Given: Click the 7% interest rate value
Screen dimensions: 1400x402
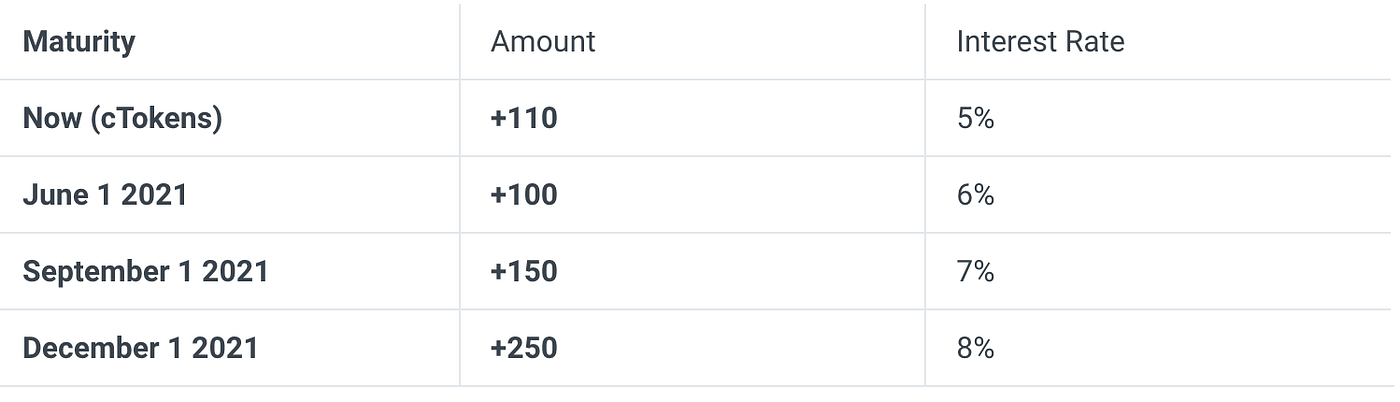Looking at the screenshot, I should pyautogui.click(x=975, y=272).
